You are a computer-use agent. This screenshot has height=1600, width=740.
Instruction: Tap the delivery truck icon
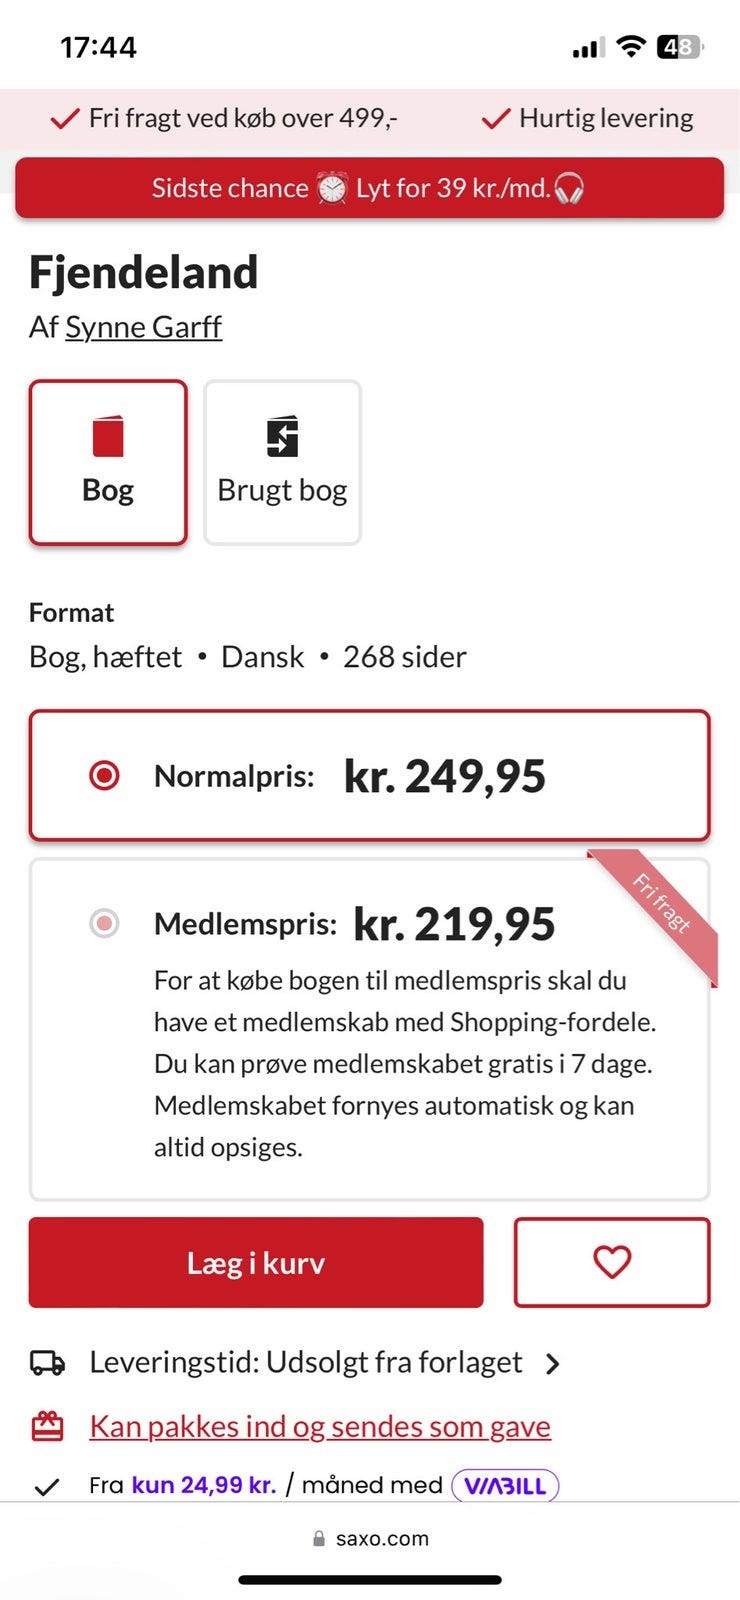coord(47,1362)
